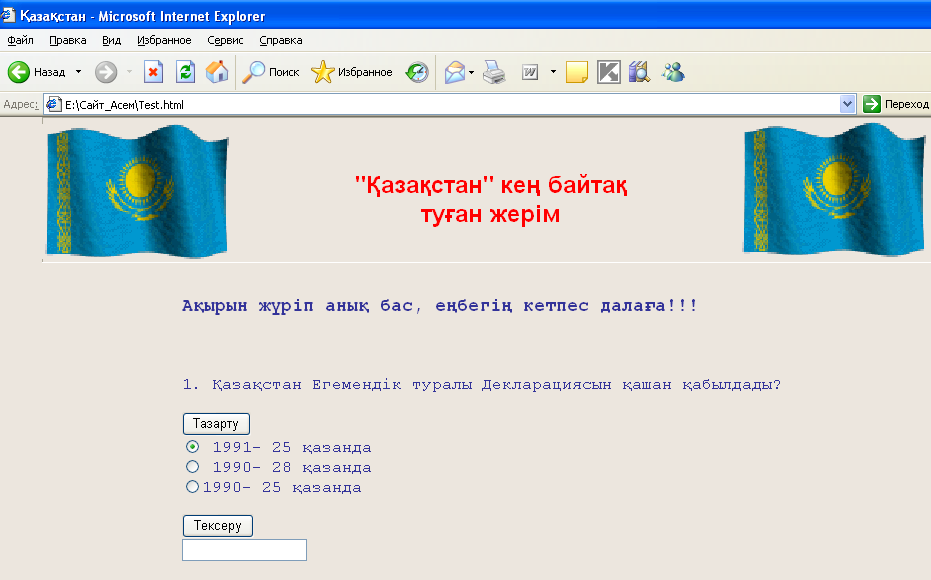Click the K logo toolbar icon
The height and width of the screenshot is (580, 931).
609,72
